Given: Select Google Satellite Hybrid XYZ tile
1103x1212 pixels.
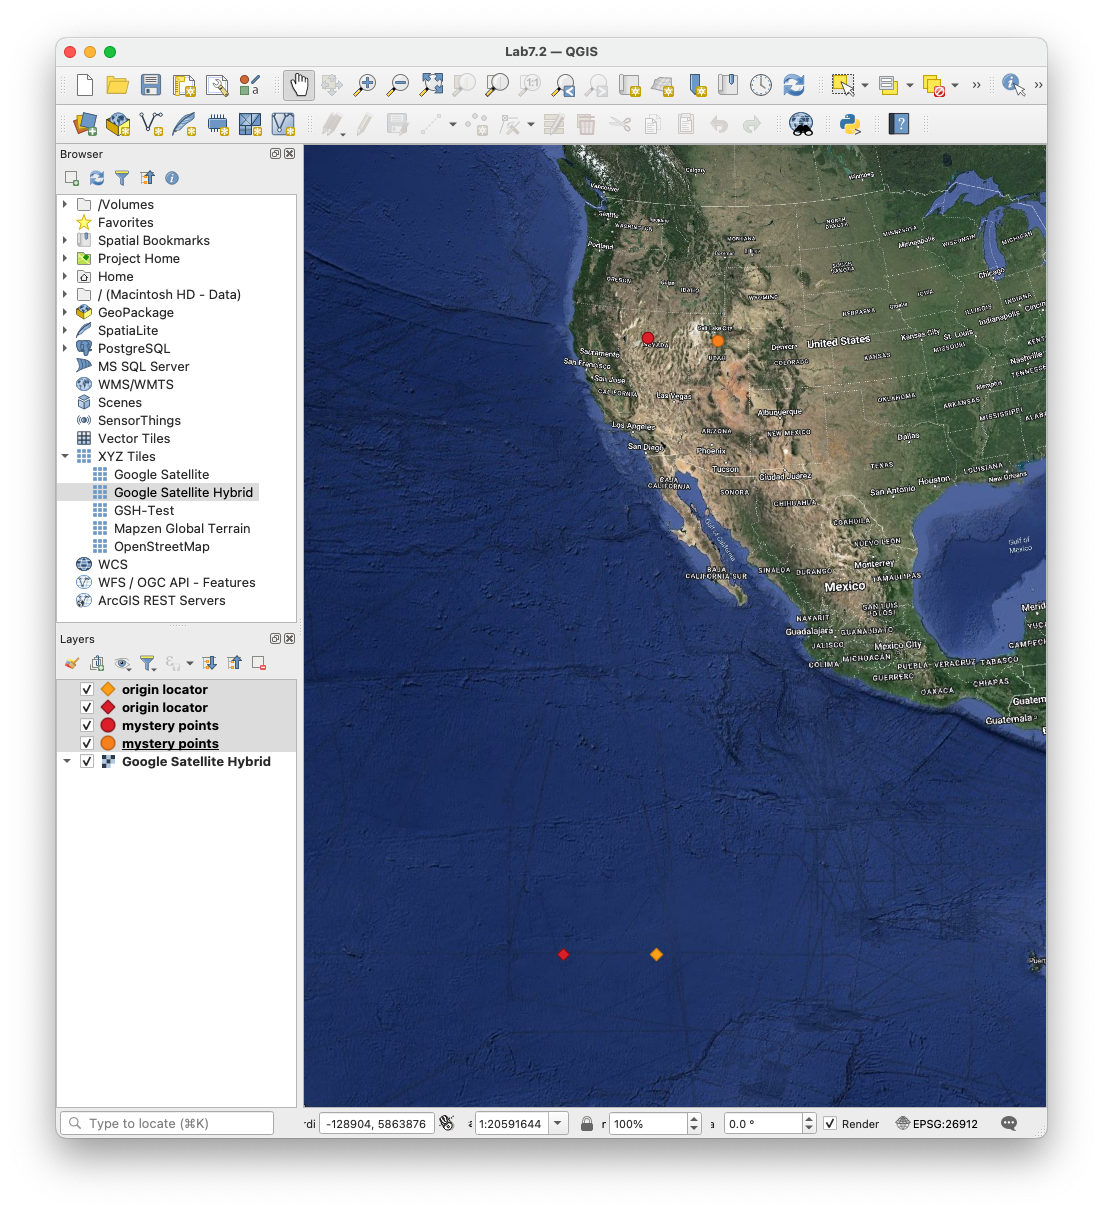Looking at the screenshot, I should [x=183, y=492].
